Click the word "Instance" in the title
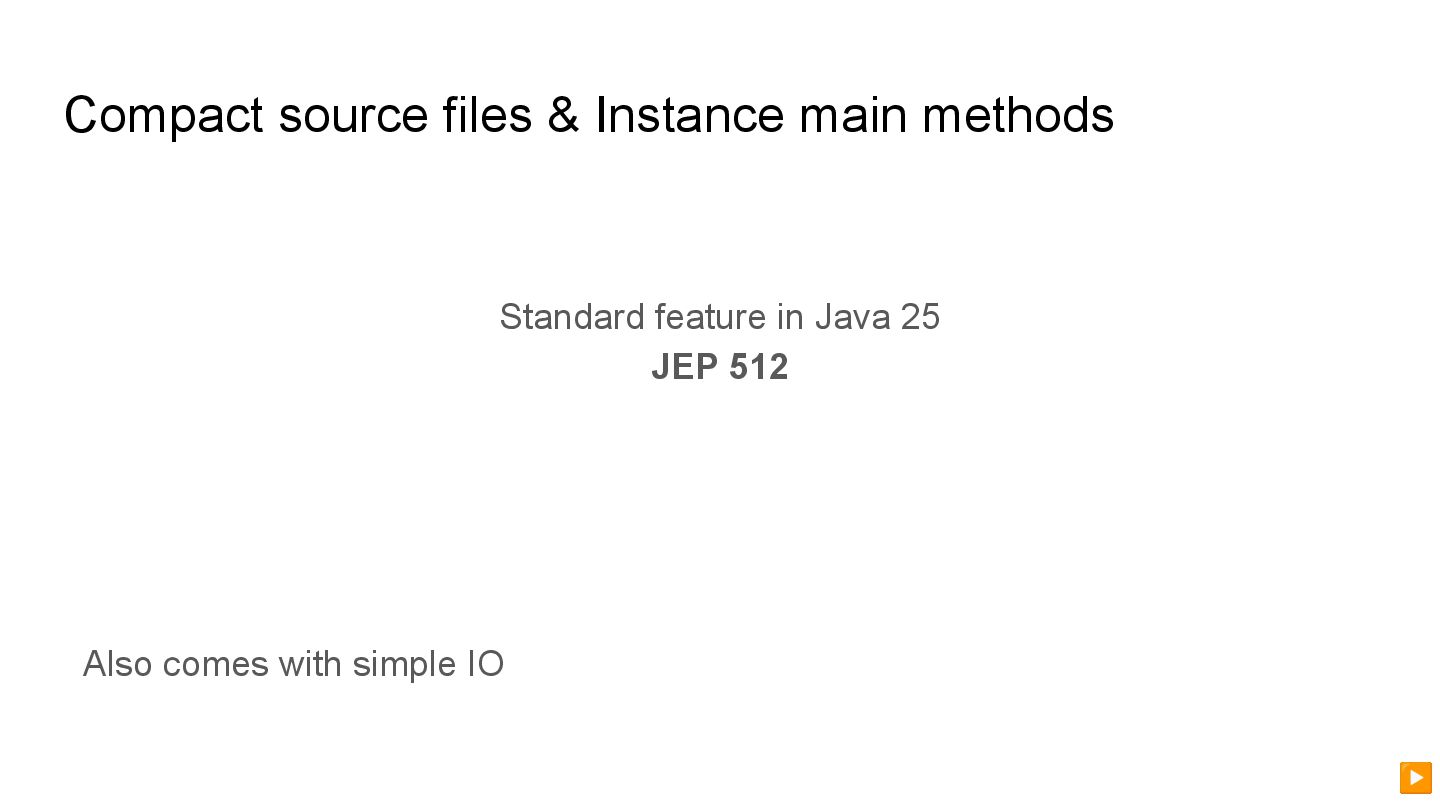 (689, 115)
